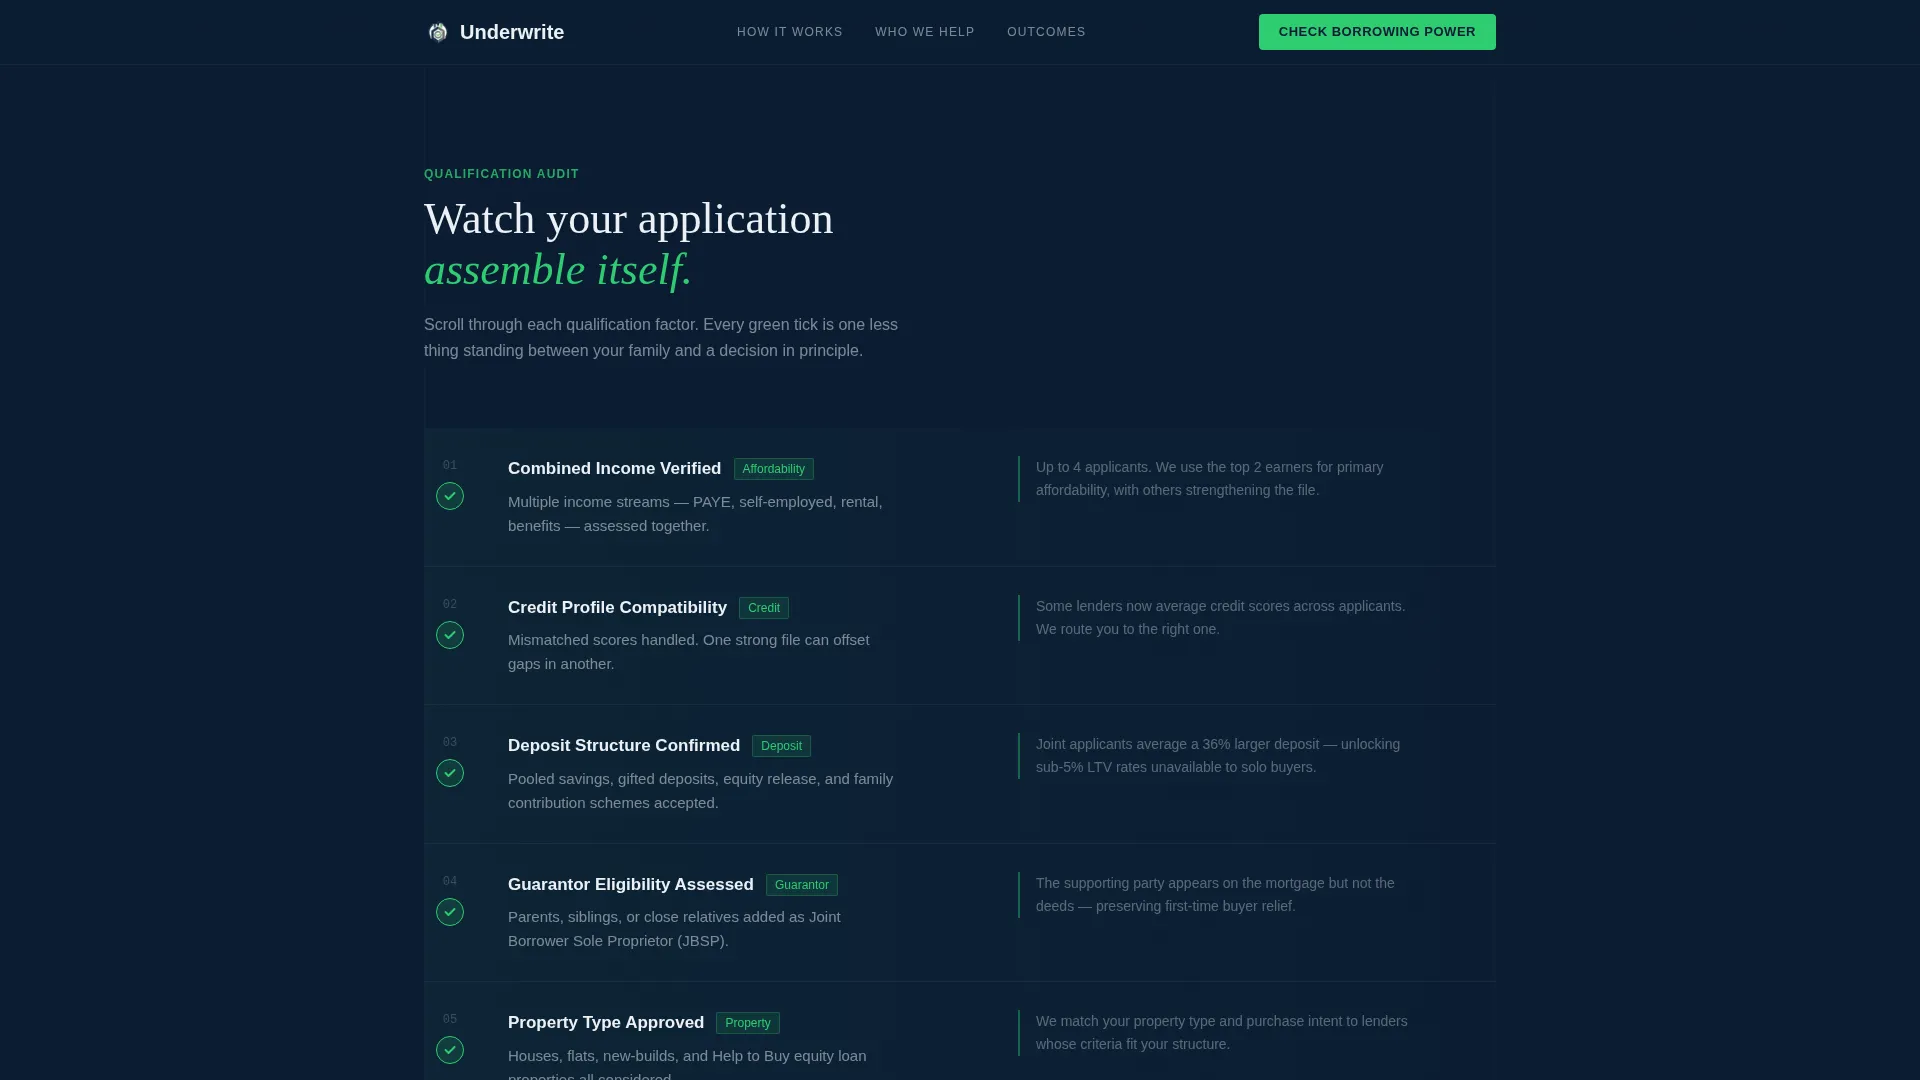Click the Check Borrowing Power button

pyautogui.click(x=1377, y=32)
